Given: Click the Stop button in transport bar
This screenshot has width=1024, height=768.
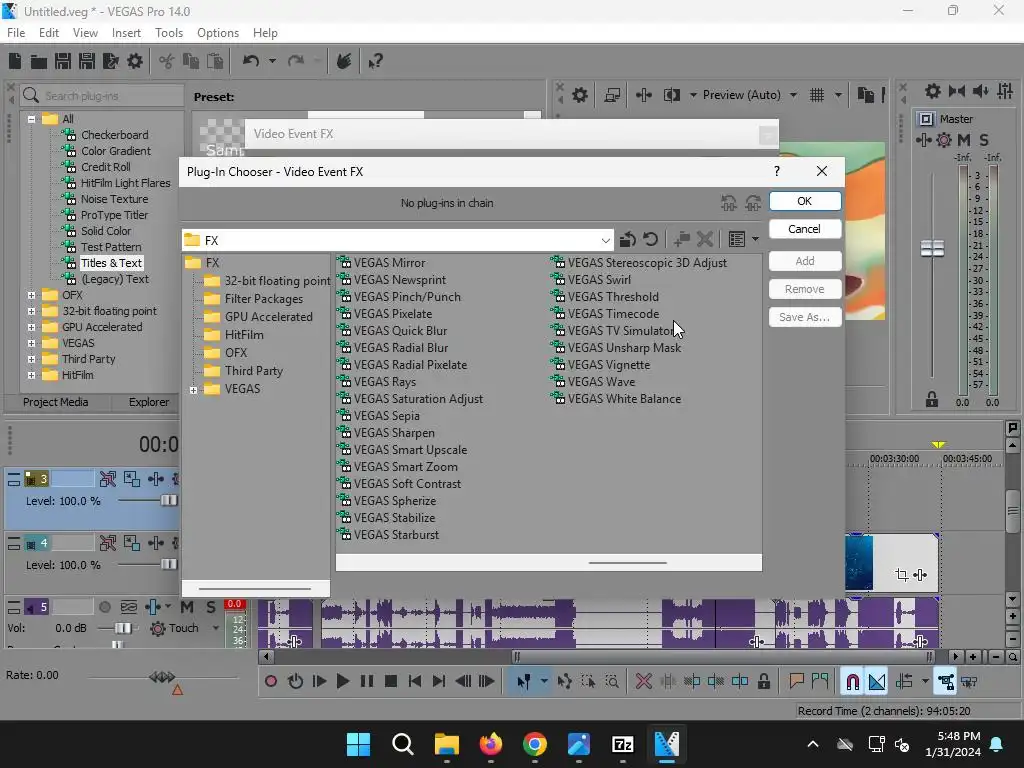Looking at the screenshot, I should coord(391,682).
